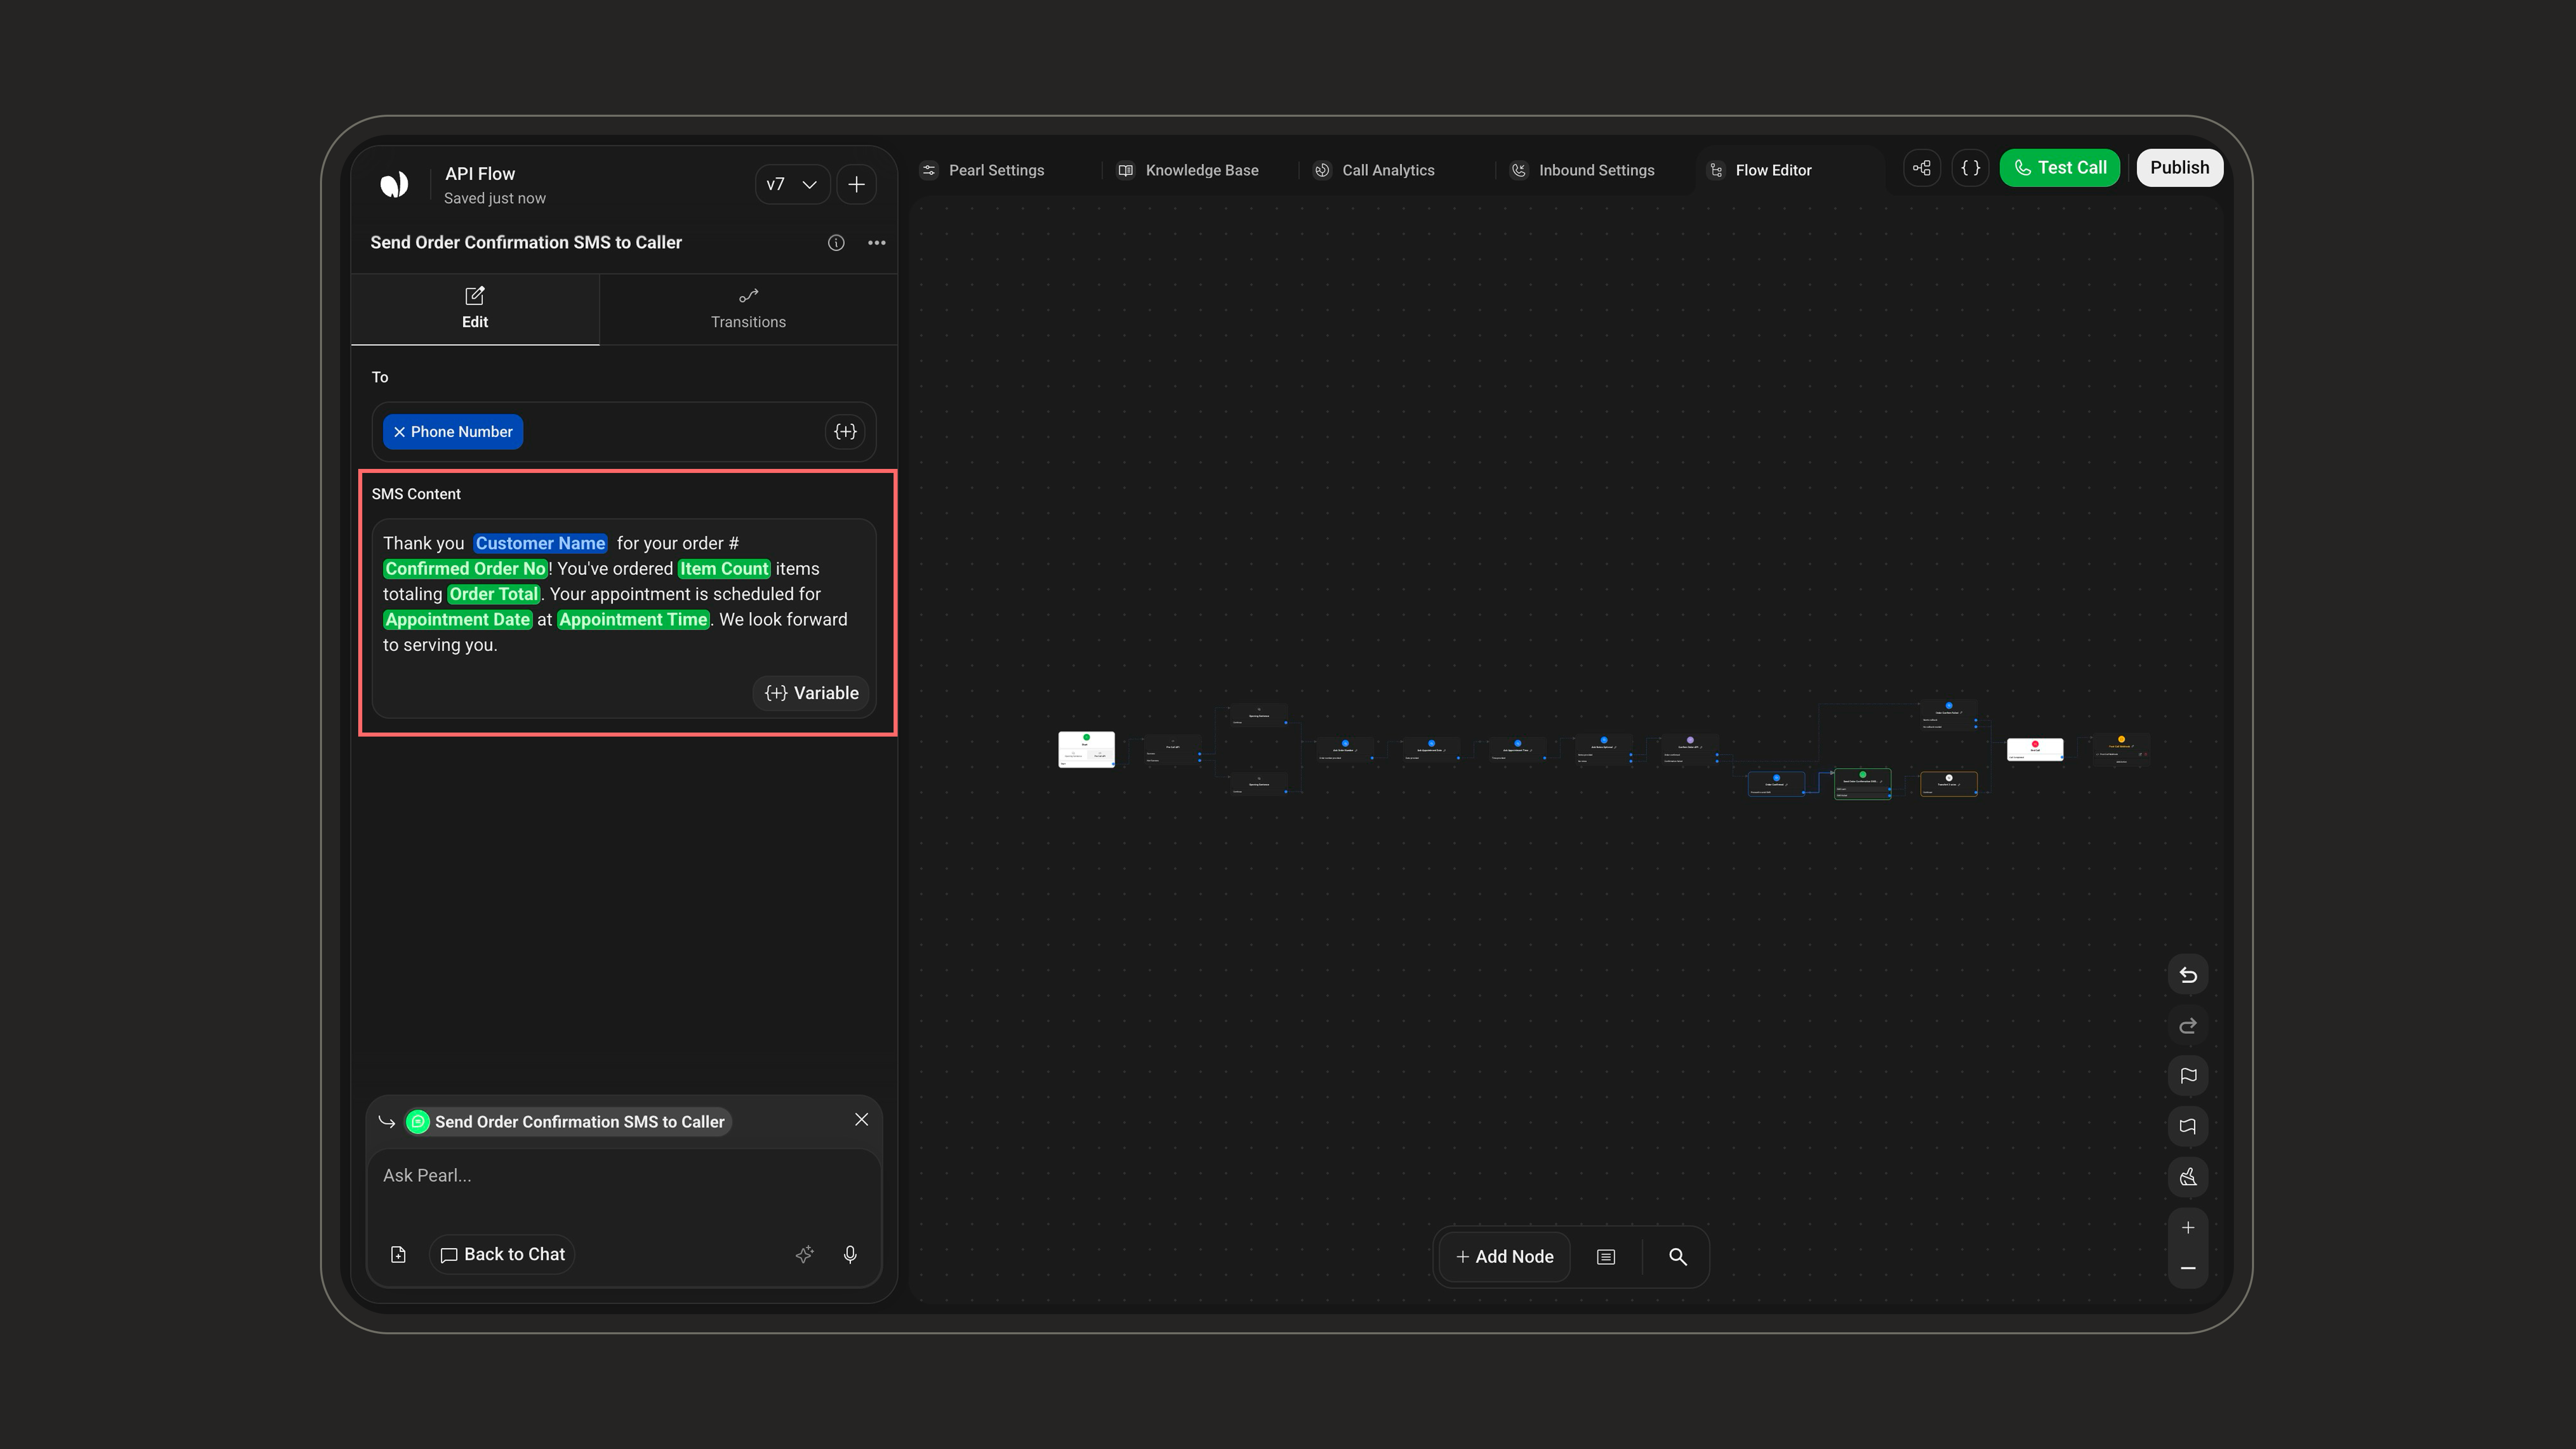The height and width of the screenshot is (1449, 2576).
Task: Click the Variable button in SMS Content
Action: 811,693
